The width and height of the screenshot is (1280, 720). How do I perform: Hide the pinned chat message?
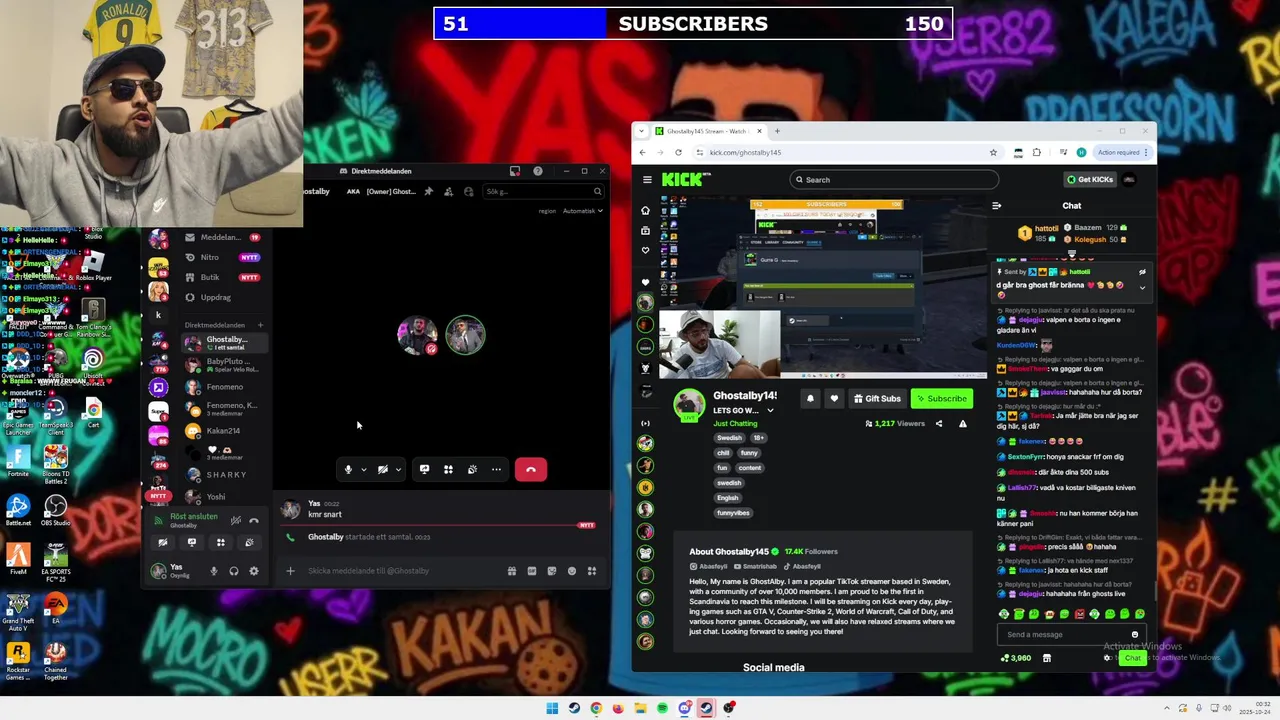pyautogui.click(x=1142, y=271)
